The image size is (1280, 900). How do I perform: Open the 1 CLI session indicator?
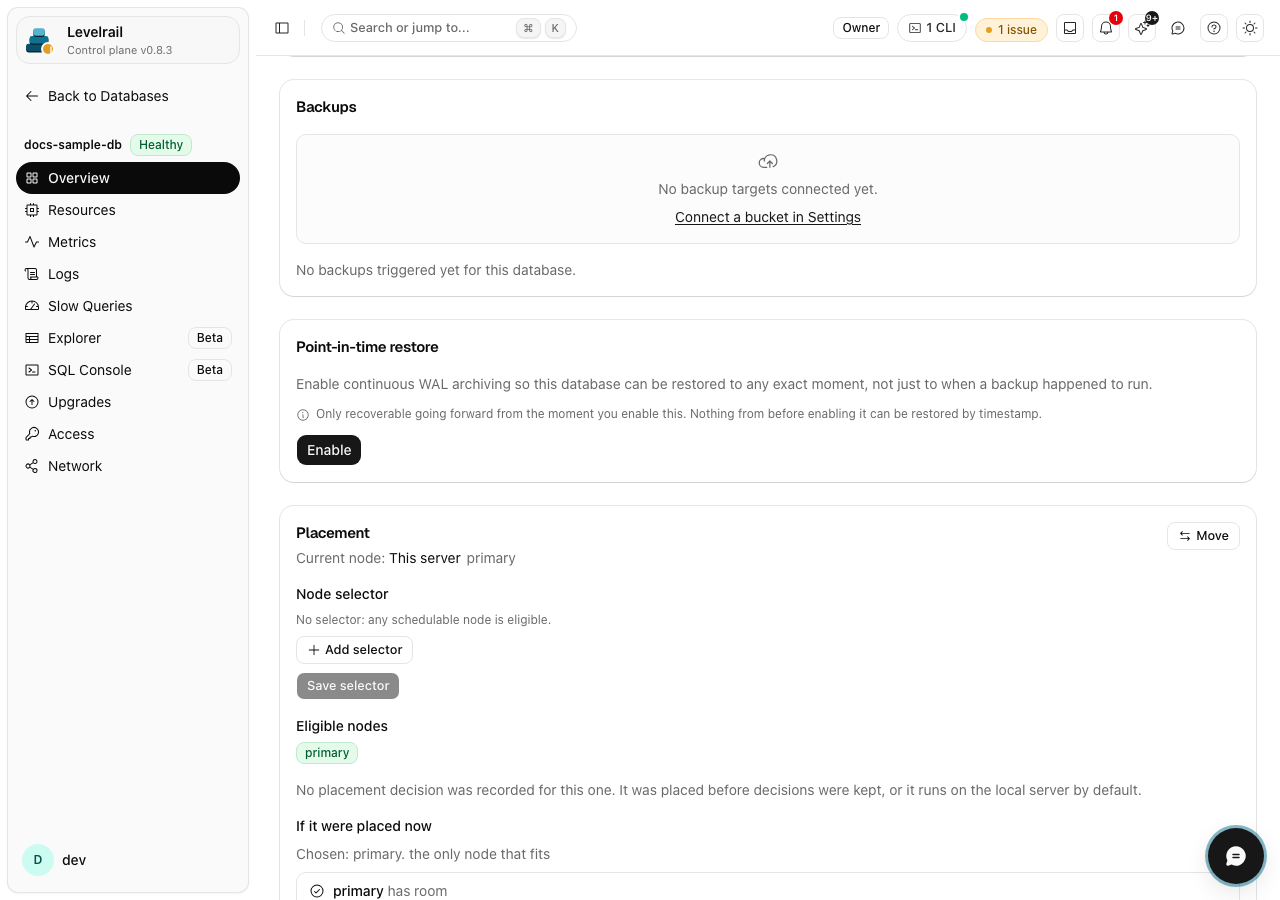932,28
